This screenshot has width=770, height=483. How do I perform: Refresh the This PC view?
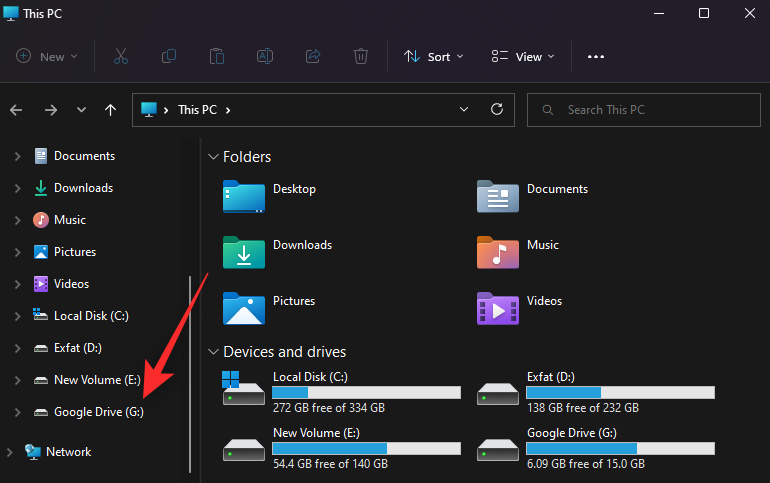pyautogui.click(x=497, y=109)
